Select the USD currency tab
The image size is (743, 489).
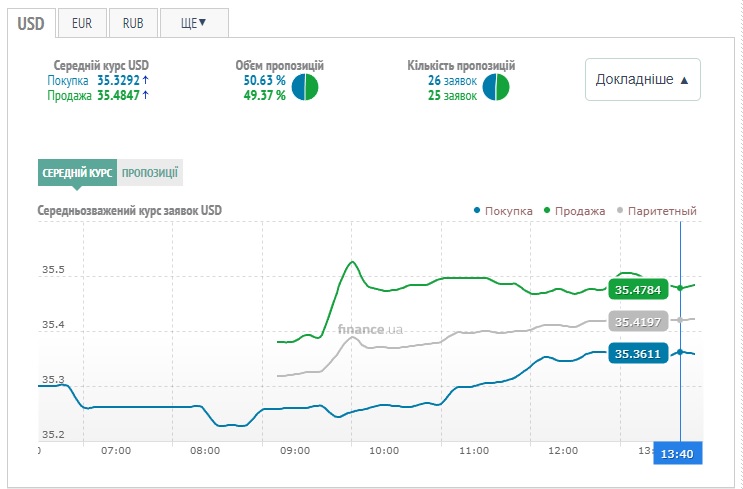click(x=31, y=22)
